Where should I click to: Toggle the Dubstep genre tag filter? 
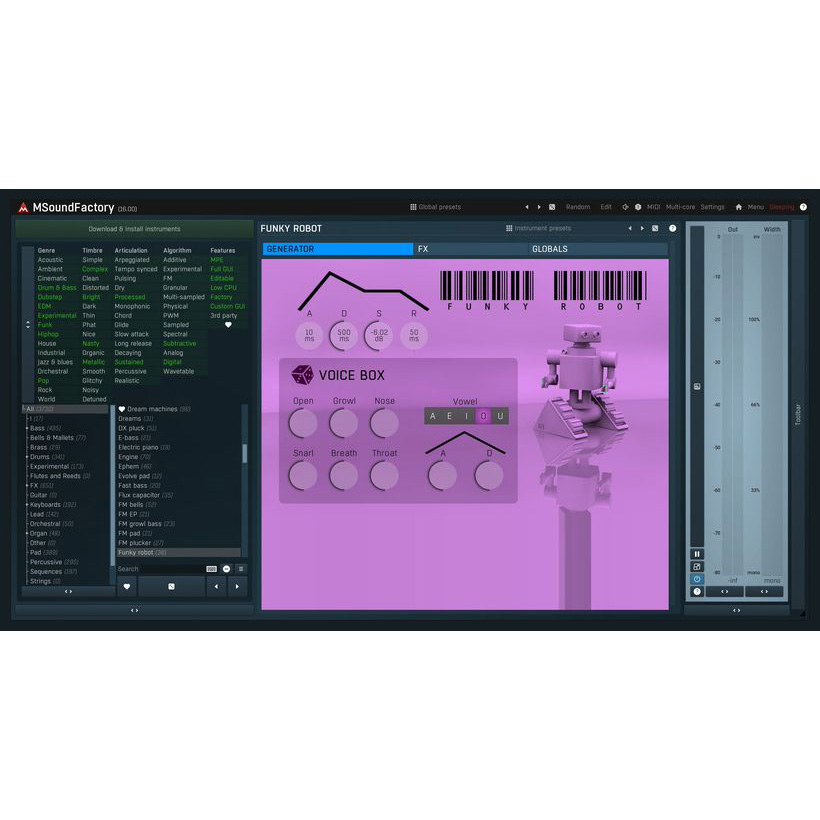click(x=50, y=297)
